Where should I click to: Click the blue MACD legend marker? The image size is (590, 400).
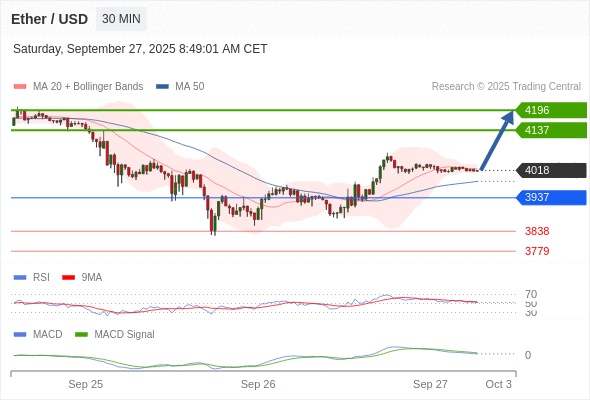pos(20,335)
